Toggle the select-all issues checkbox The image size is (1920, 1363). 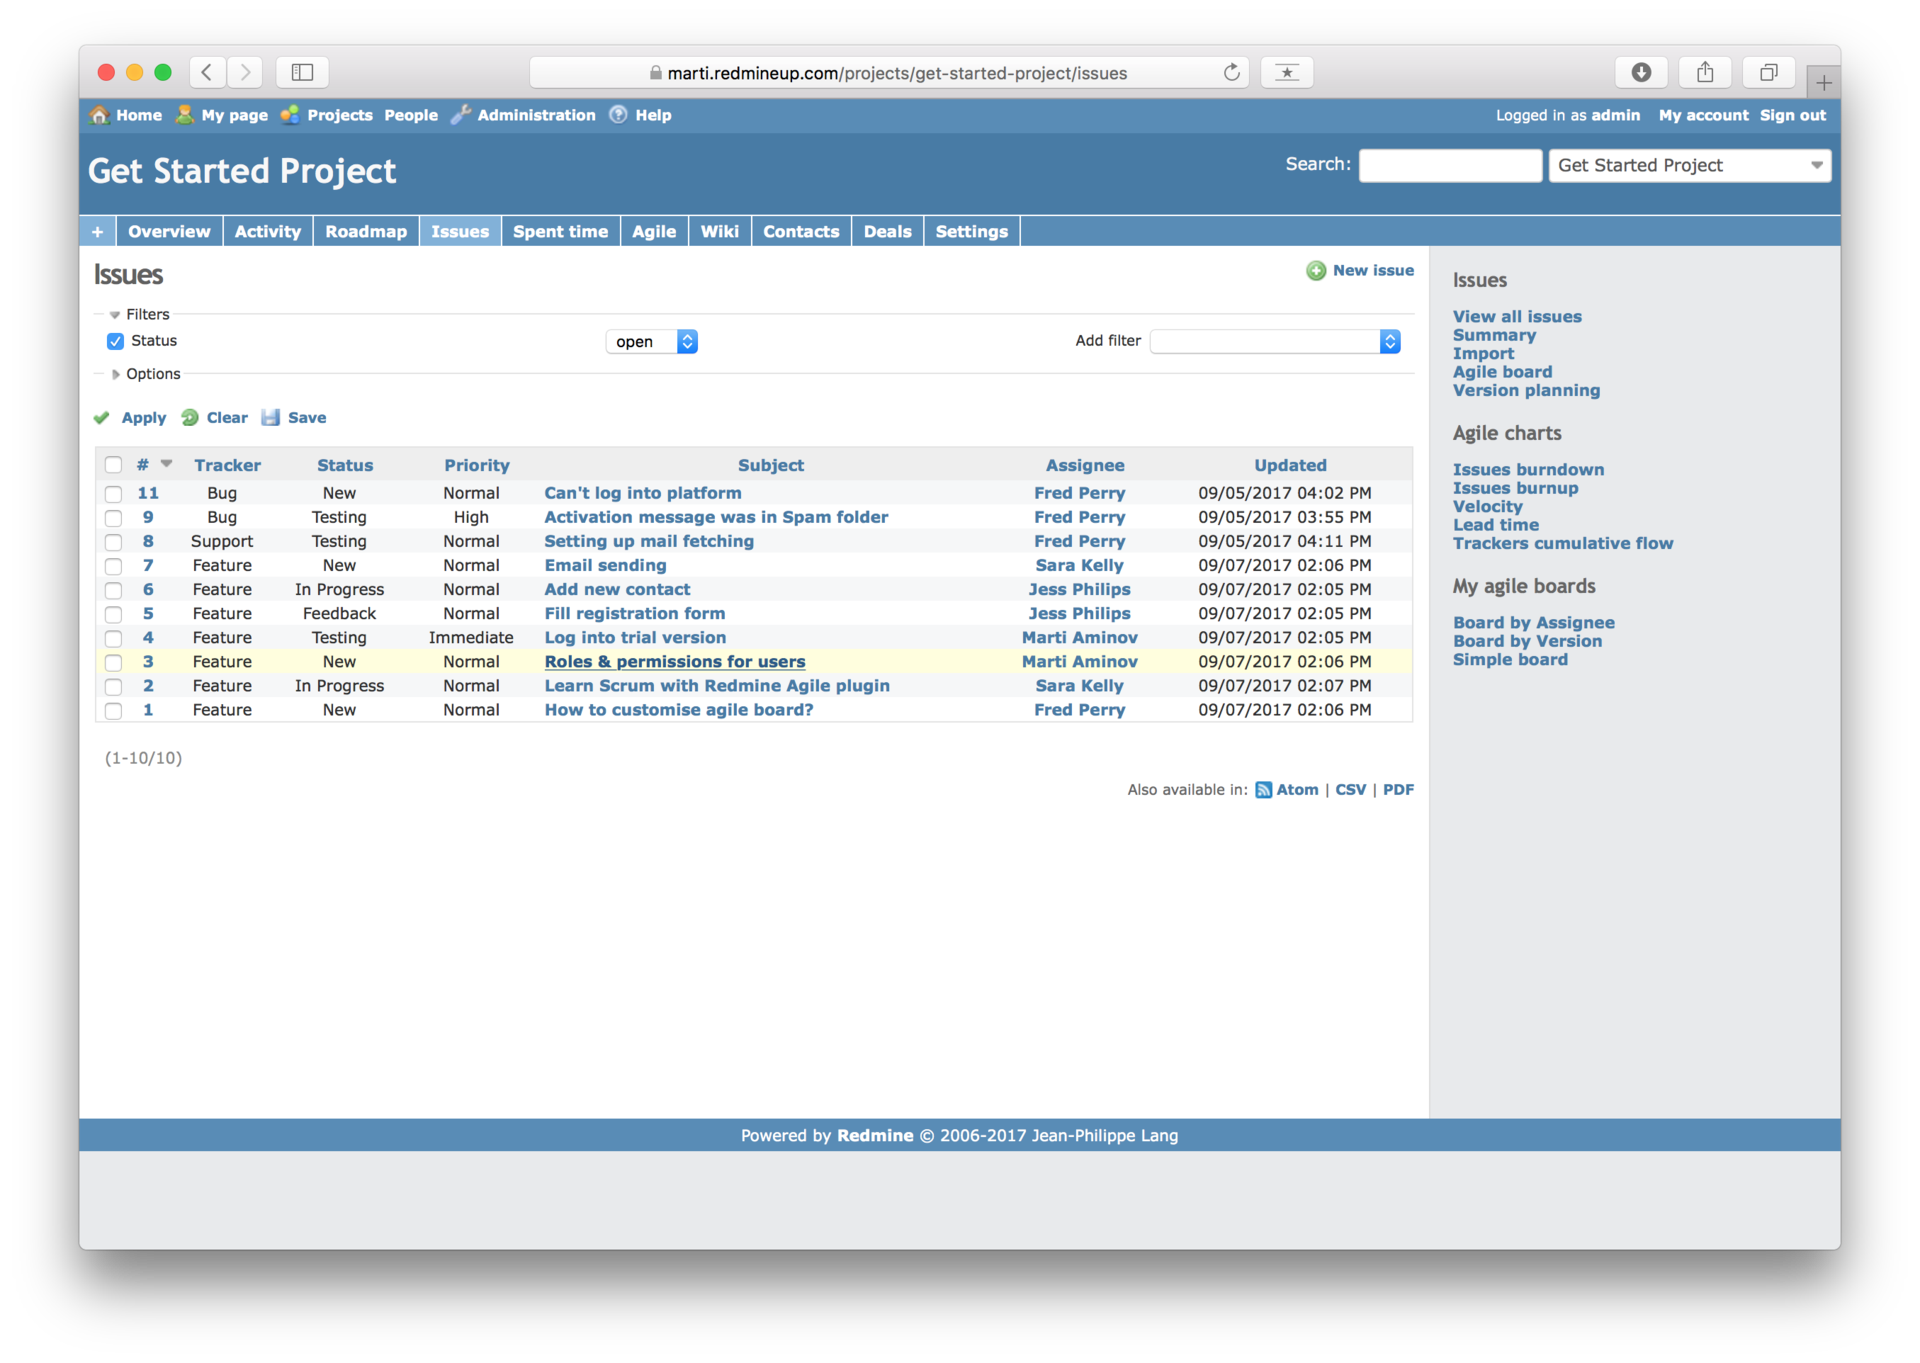(x=113, y=465)
